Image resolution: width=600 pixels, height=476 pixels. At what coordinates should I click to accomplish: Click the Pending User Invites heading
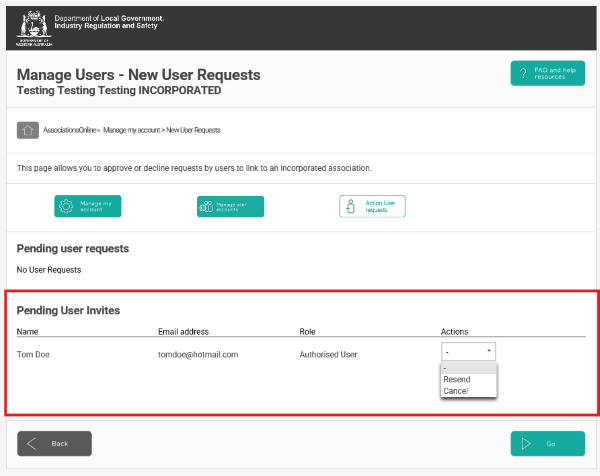[x=68, y=310]
